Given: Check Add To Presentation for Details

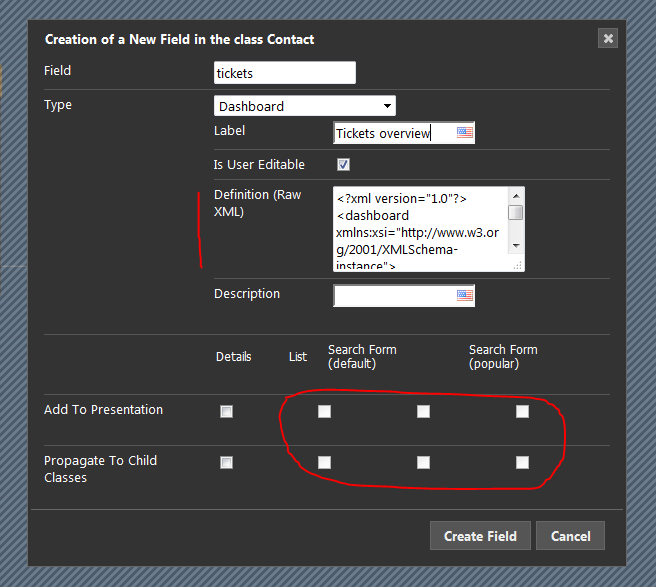Looking at the screenshot, I should 226,411.
